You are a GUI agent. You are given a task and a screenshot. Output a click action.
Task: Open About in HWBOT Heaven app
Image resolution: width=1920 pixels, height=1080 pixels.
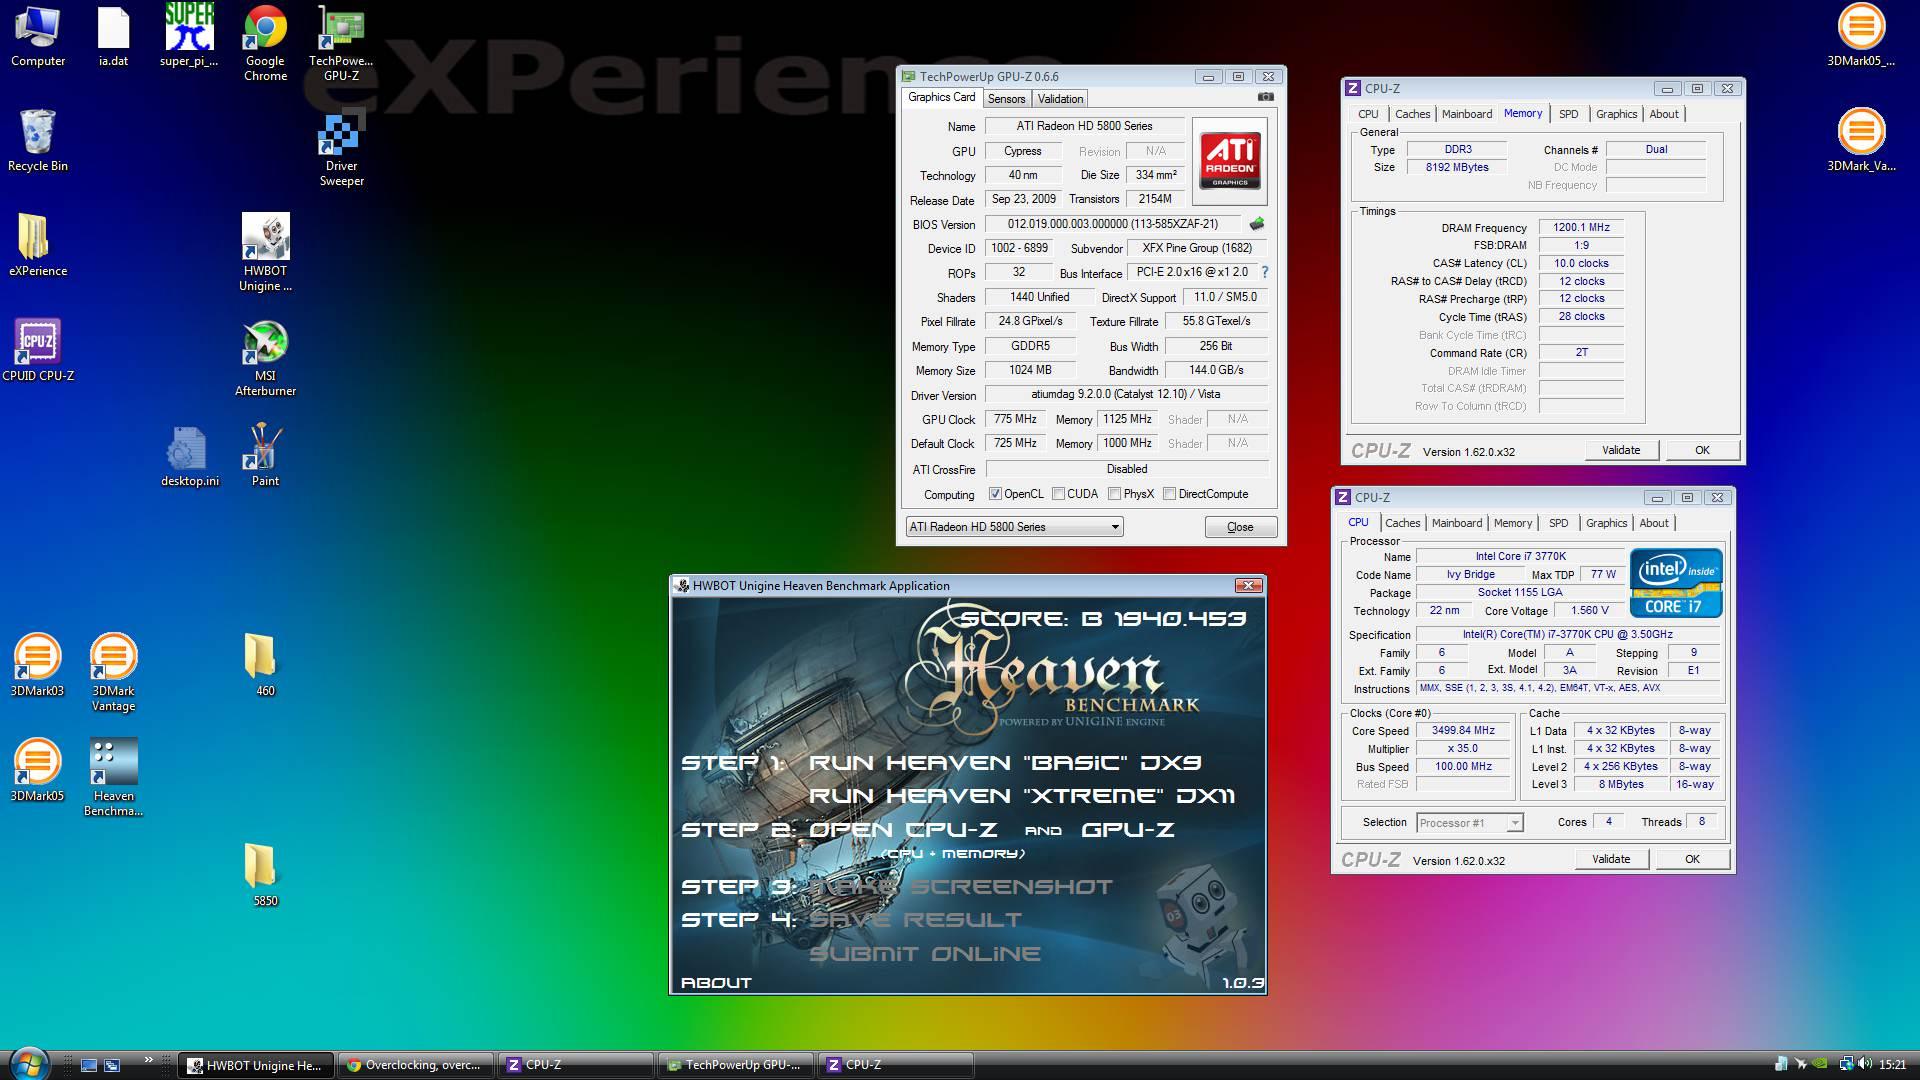click(715, 983)
